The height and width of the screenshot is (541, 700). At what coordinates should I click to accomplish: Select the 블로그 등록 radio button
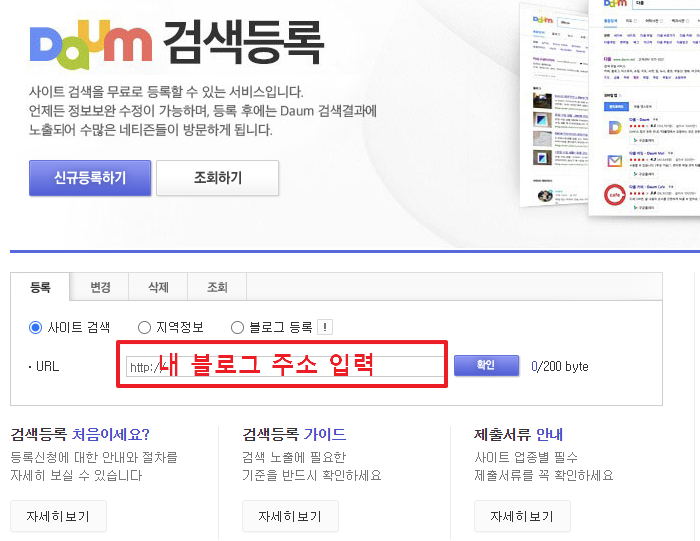click(x=237, y=328)
